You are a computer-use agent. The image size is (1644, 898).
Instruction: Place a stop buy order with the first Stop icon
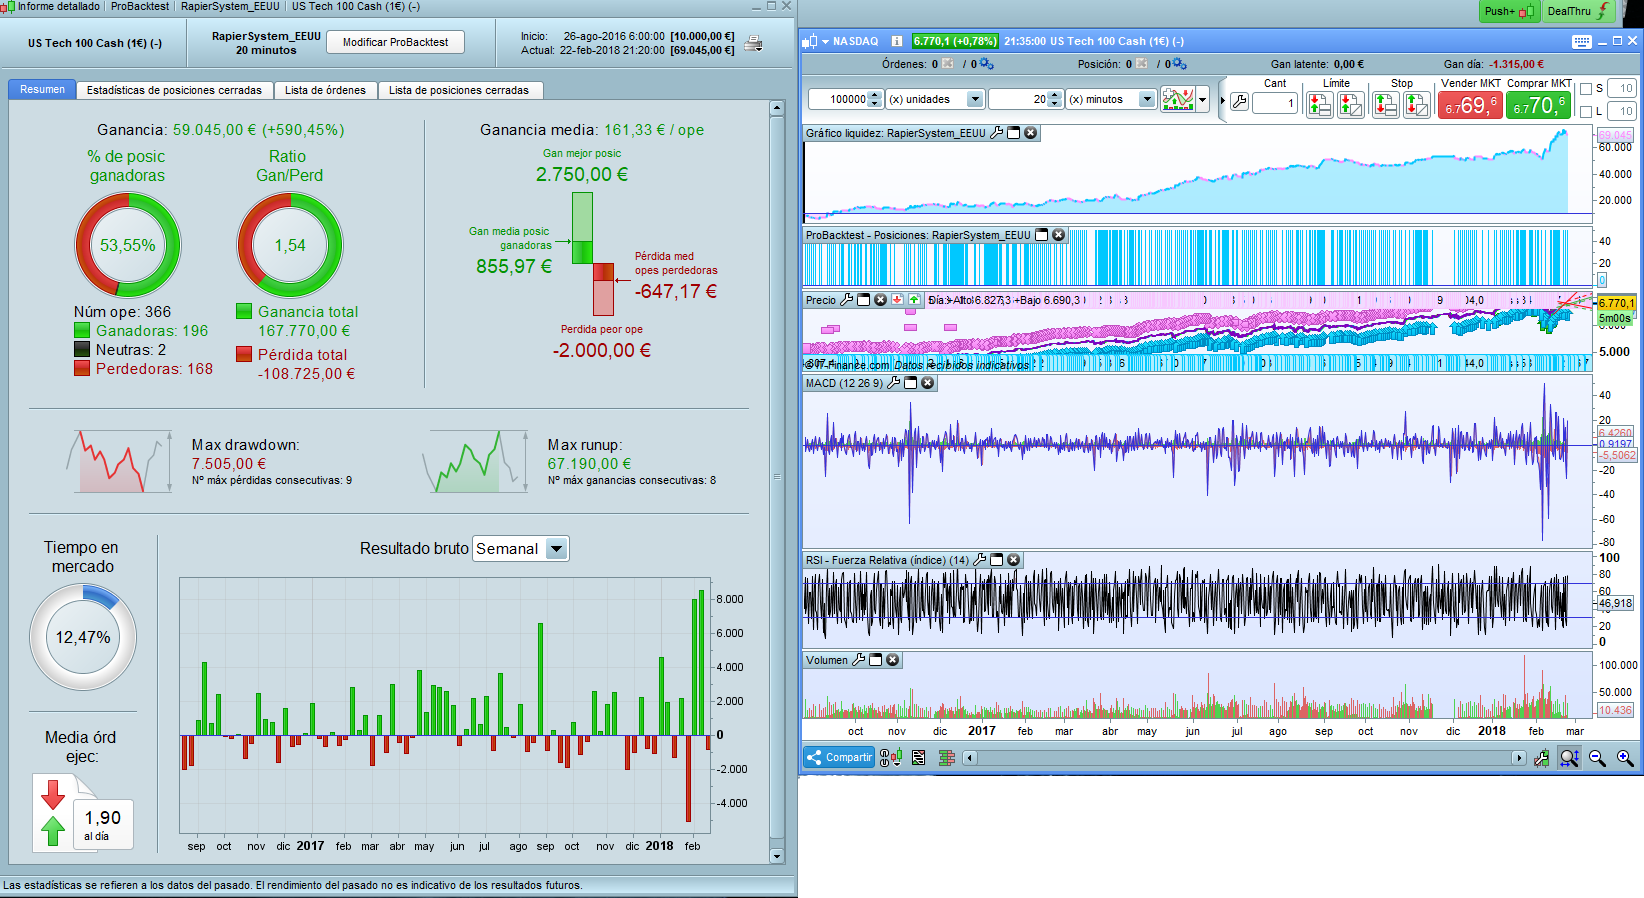pos(1386,104)
